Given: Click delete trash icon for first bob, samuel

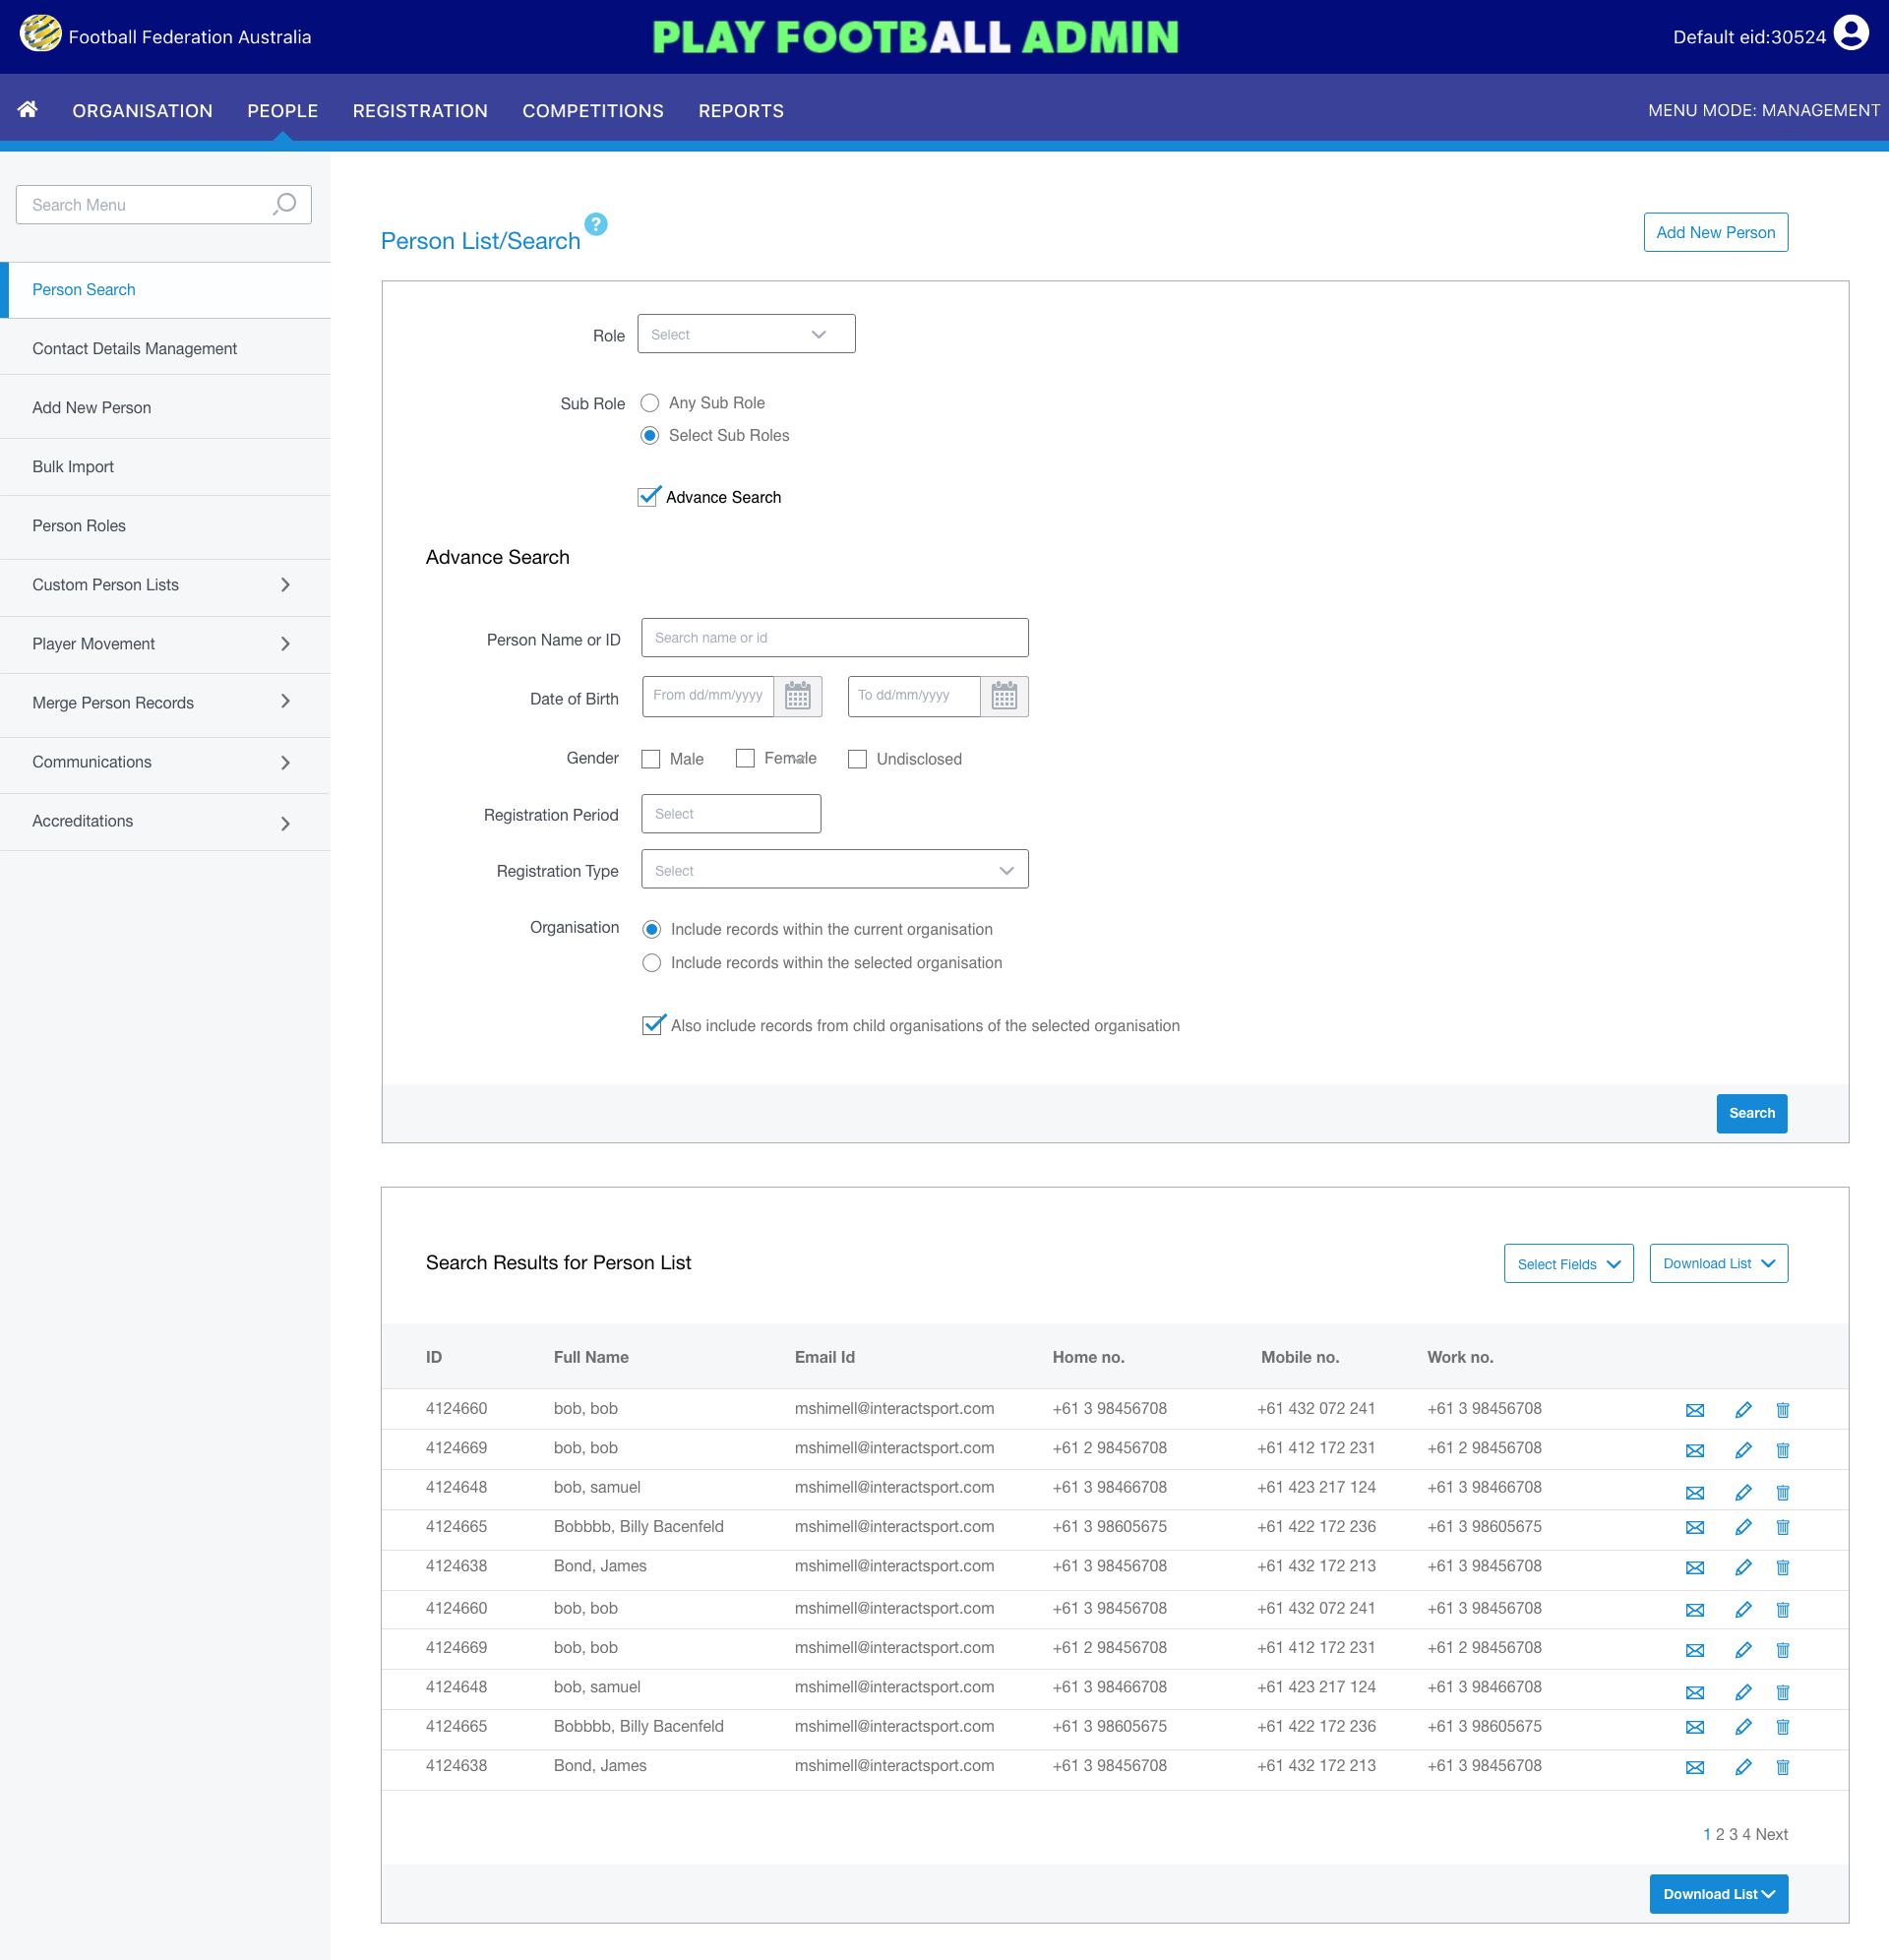Looking at the screenshot, I should 1782,1492.
